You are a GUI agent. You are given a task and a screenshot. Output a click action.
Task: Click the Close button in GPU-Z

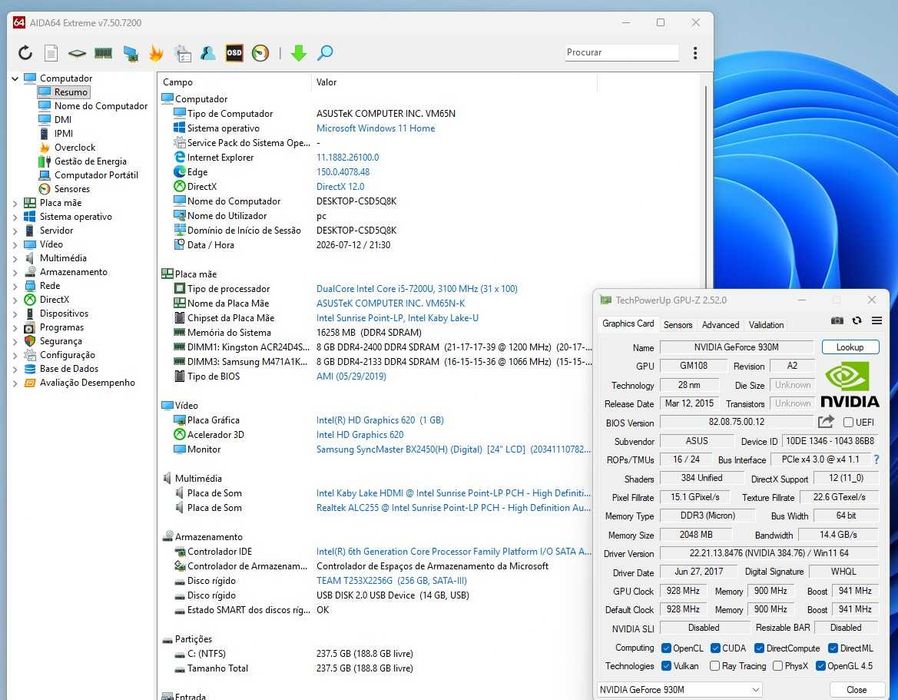point(856,690)
